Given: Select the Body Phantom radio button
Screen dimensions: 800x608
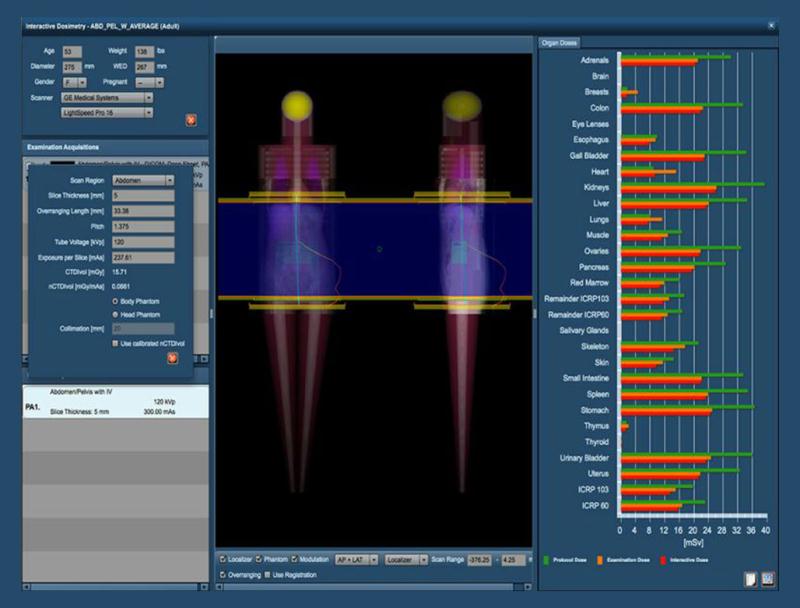Looking at the screenshot, I should [113, 300].
